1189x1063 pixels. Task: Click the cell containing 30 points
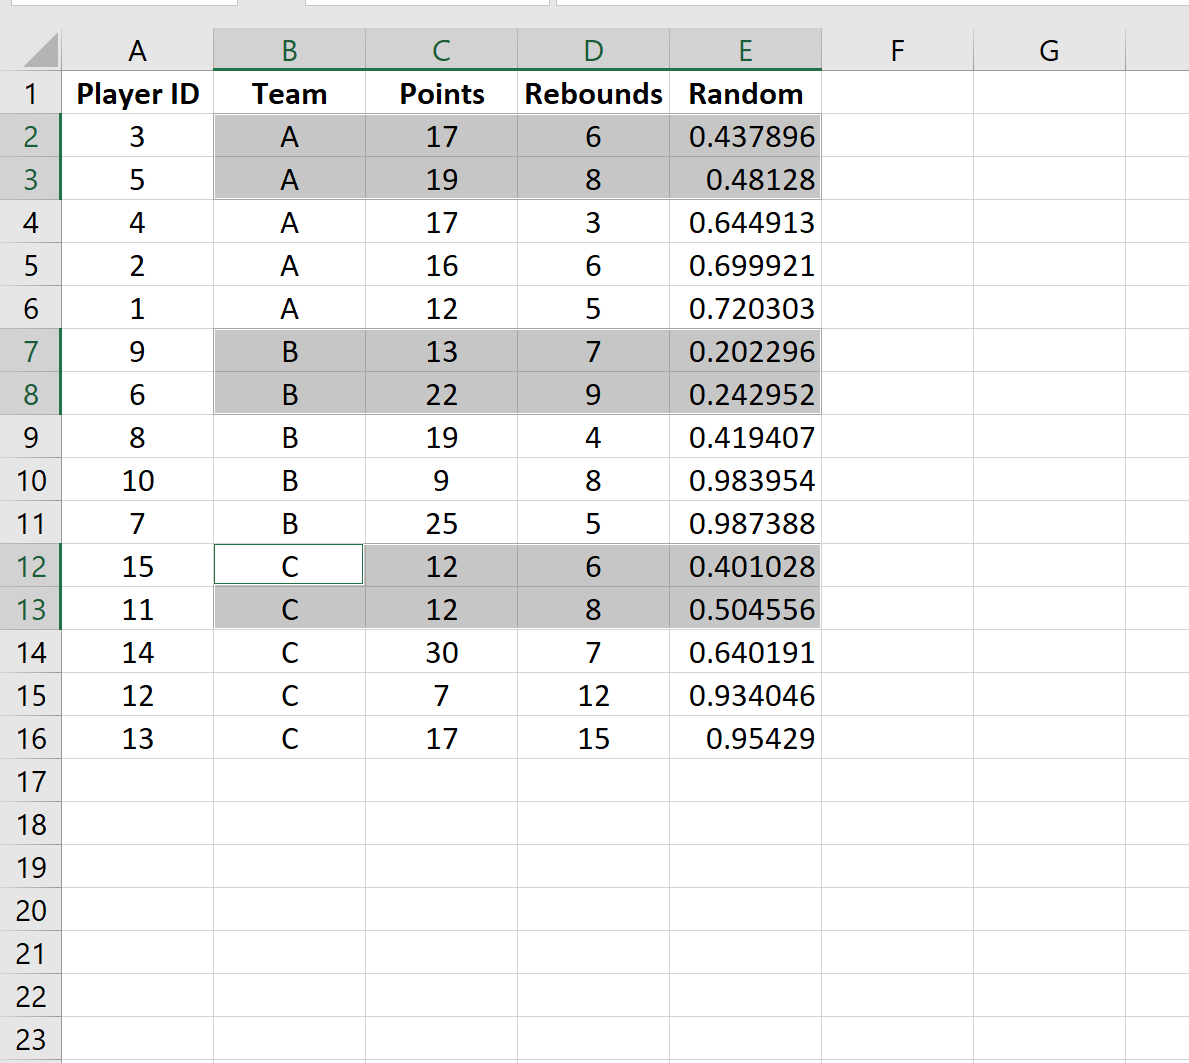click(441, 653)
